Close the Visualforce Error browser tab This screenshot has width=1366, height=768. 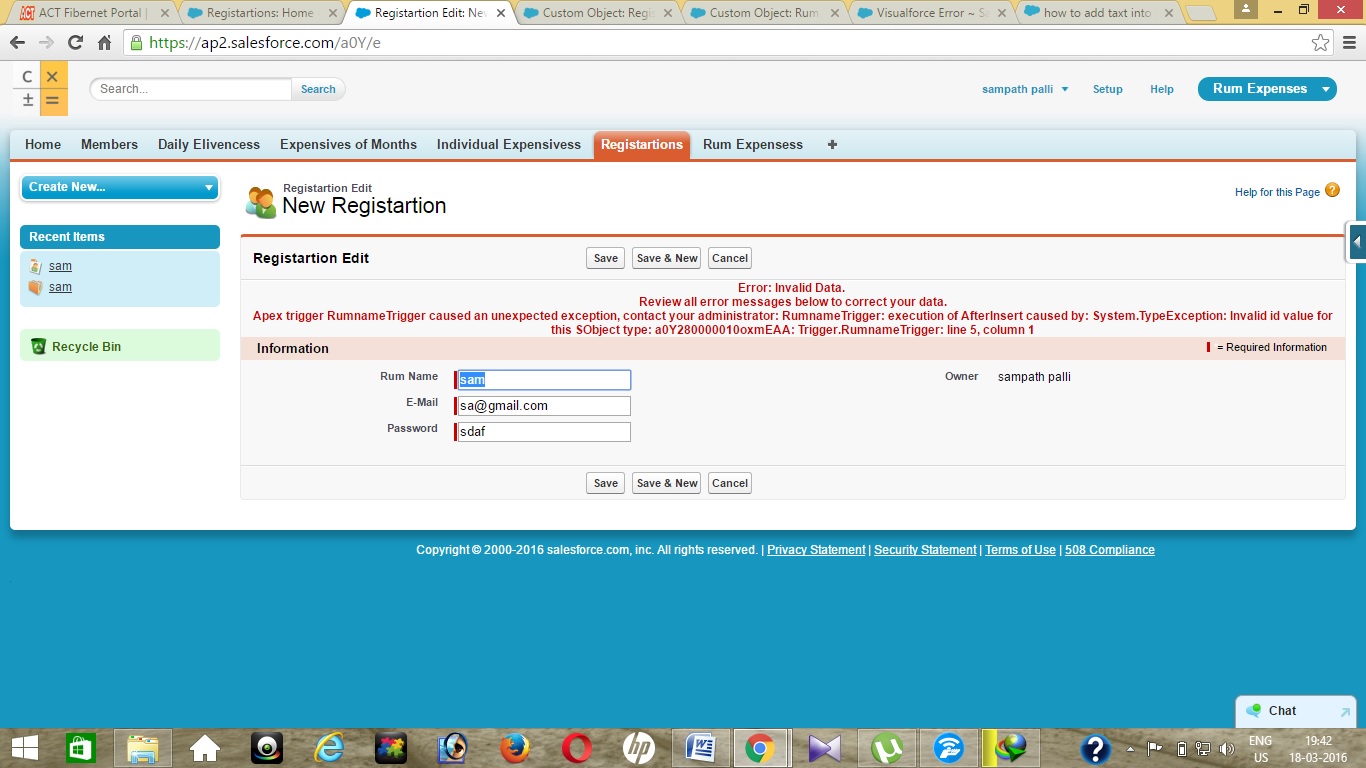pyautogui.click(x=1003, y=13)
